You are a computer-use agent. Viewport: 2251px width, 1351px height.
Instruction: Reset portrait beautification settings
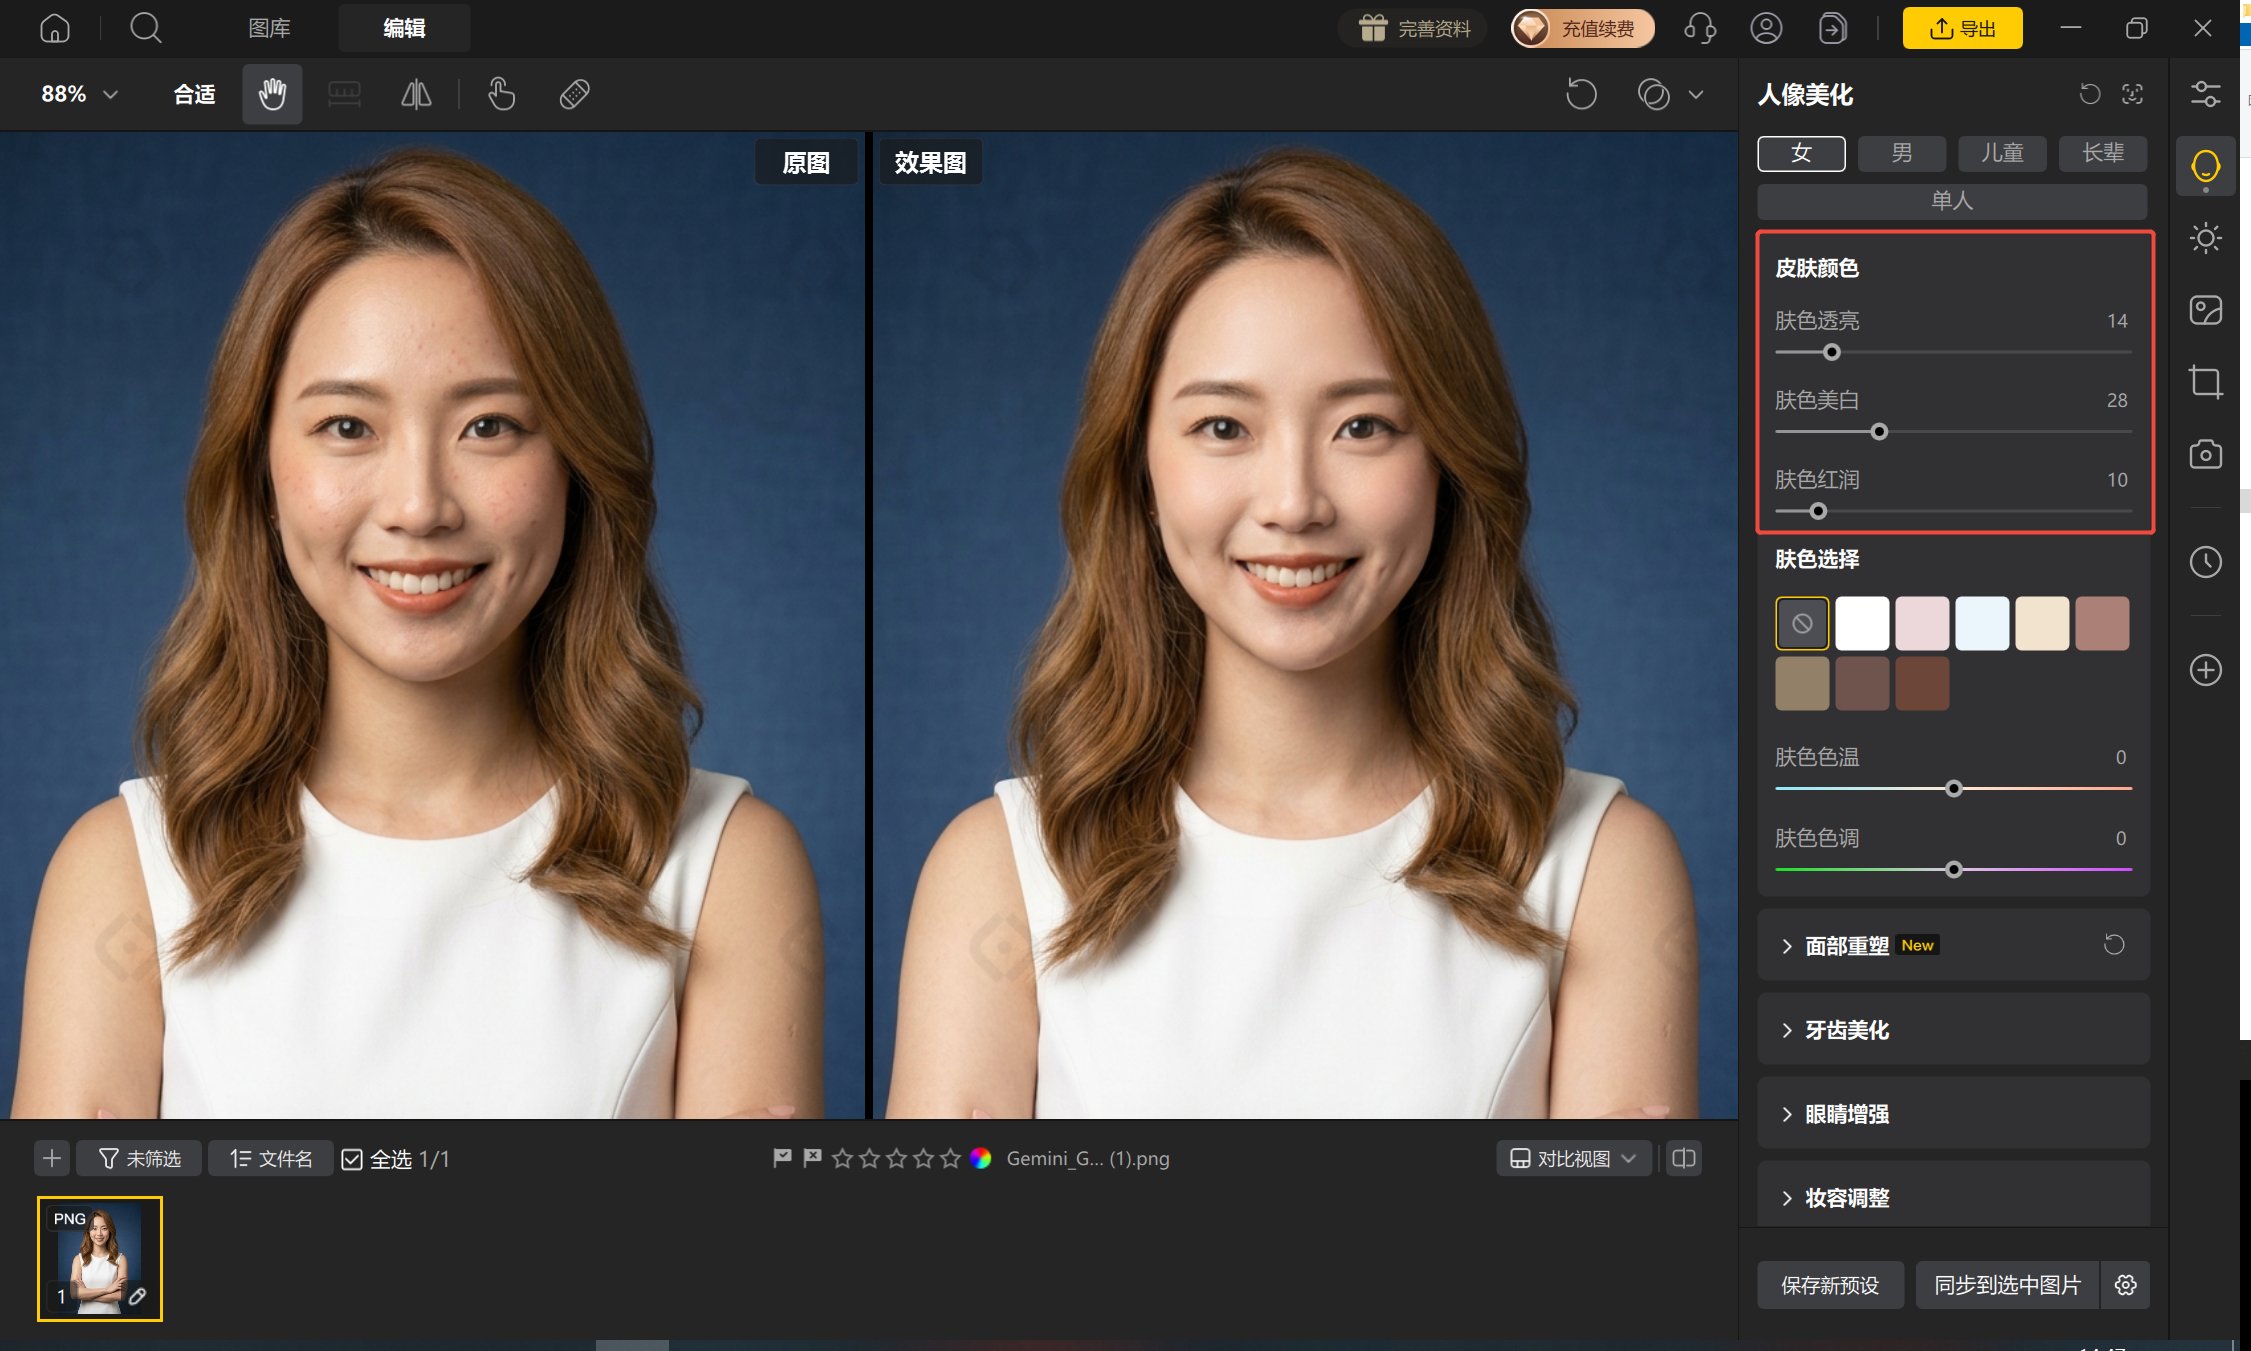(2090, 94)
